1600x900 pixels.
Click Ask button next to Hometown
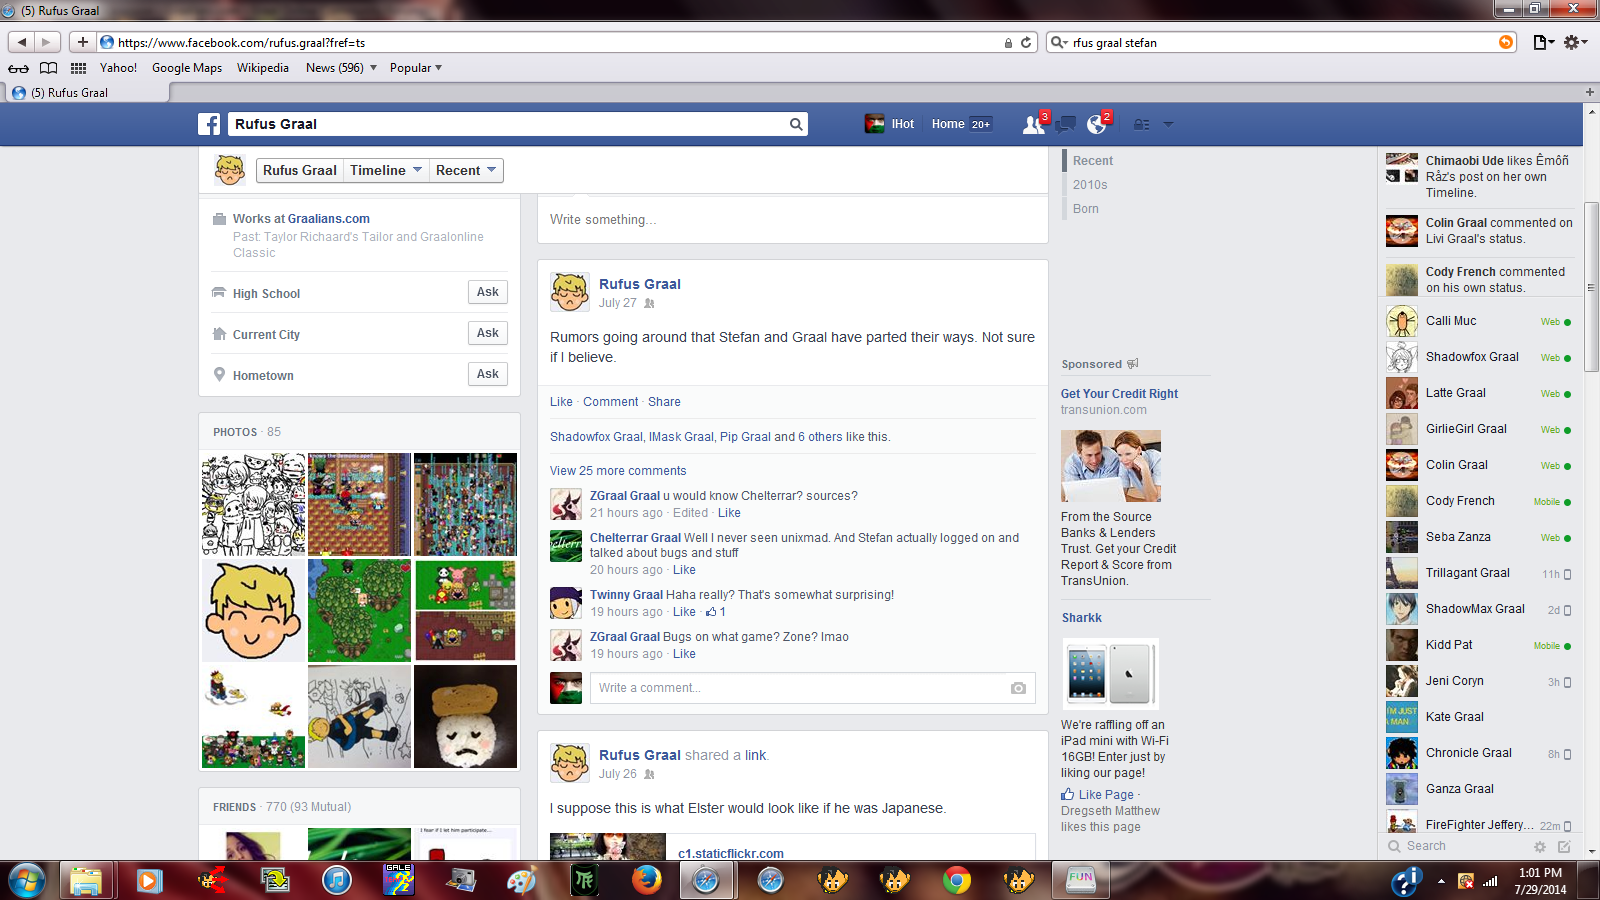pos(487,374)
